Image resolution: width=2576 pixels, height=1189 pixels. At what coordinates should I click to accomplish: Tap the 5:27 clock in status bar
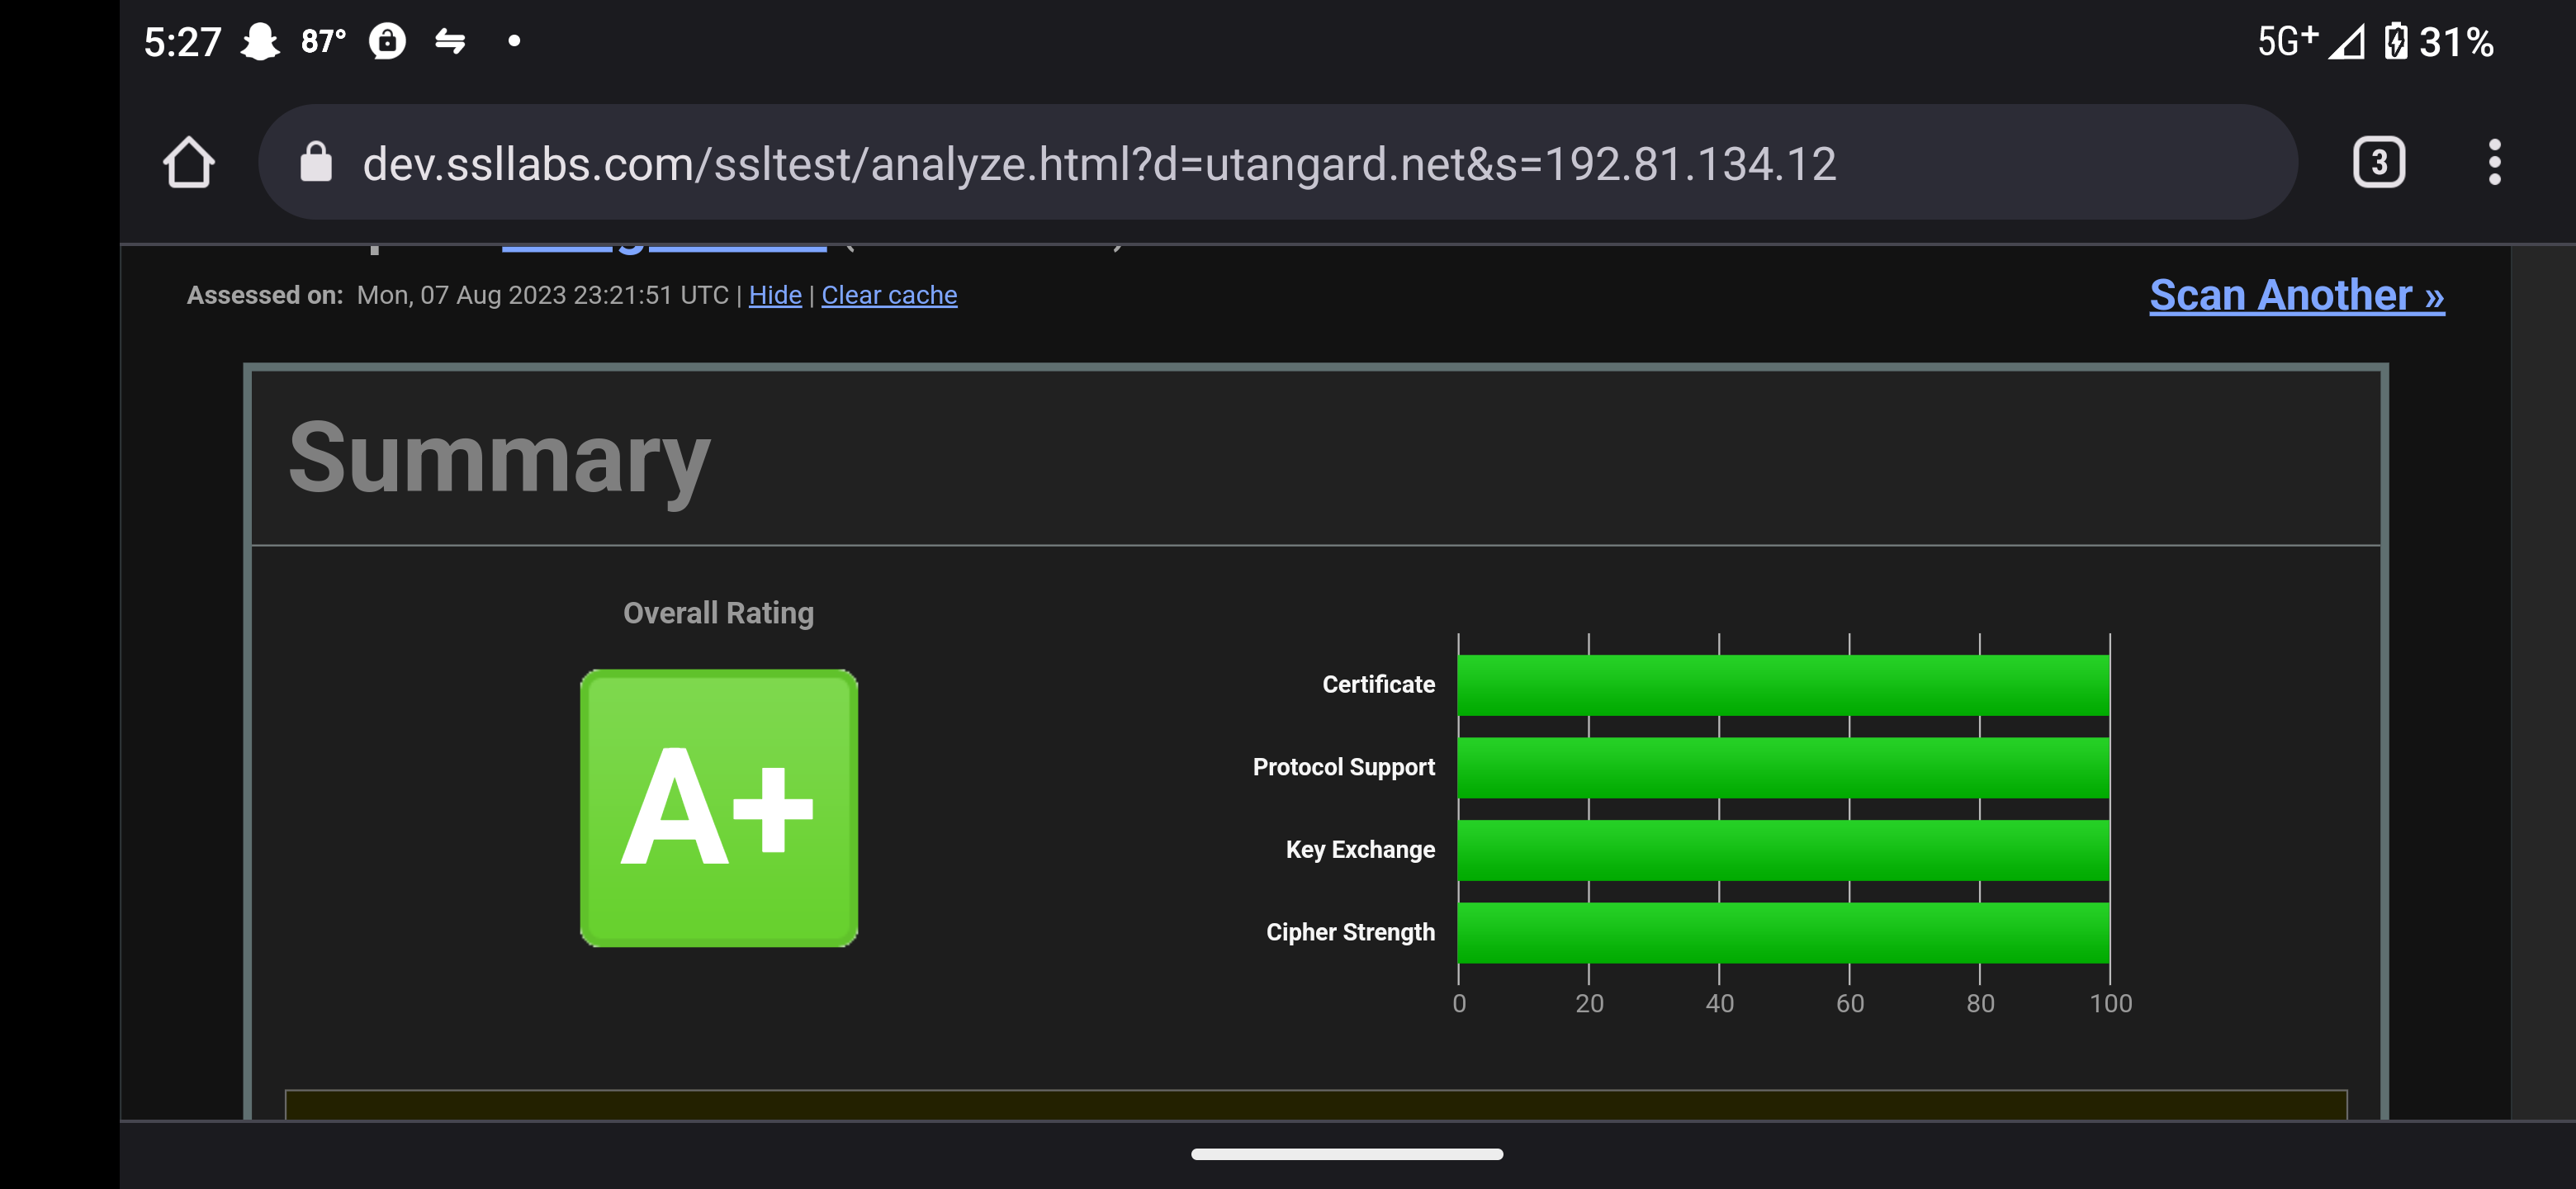coord(182,42)
